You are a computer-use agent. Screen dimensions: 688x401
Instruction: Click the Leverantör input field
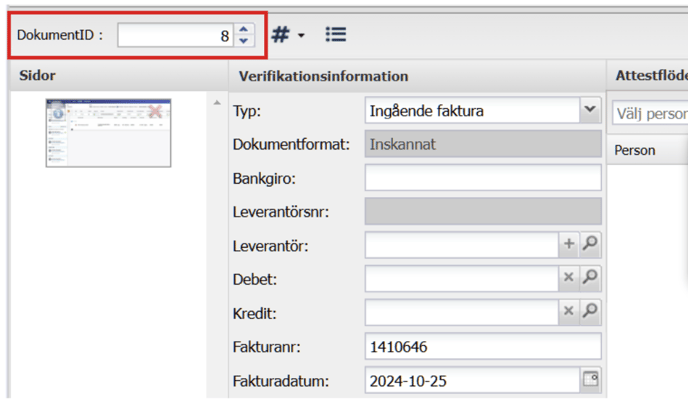[462, 245]
